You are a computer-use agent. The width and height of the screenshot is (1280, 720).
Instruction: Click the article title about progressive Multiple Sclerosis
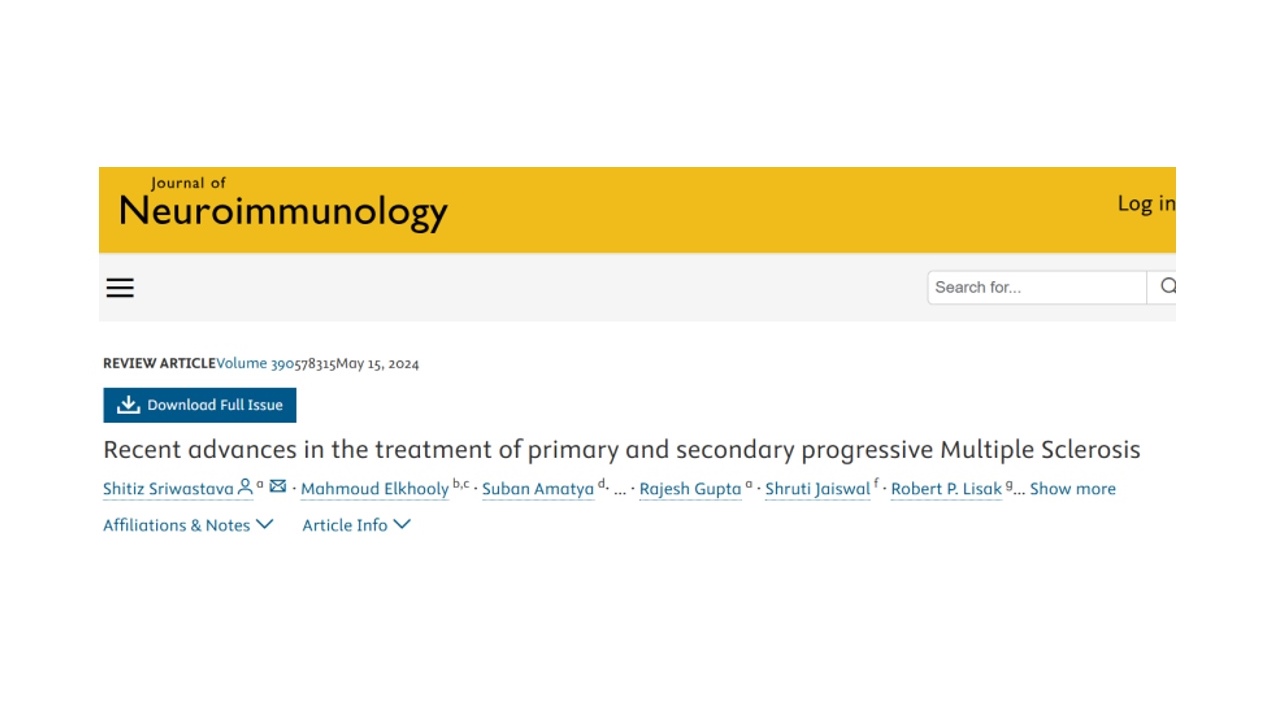tap(621, 450)
